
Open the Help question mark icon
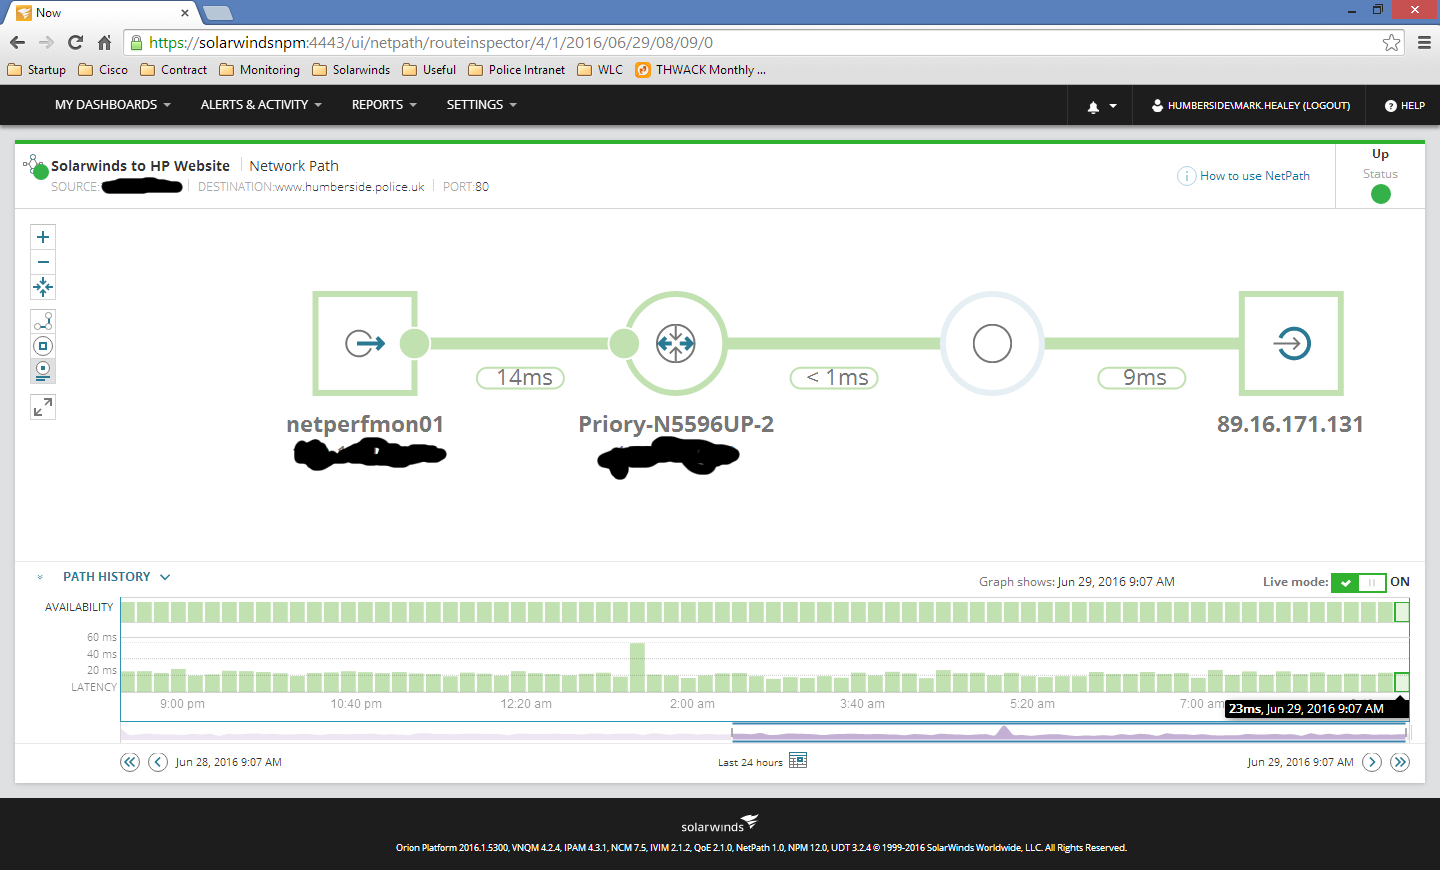pos(1390,105)
